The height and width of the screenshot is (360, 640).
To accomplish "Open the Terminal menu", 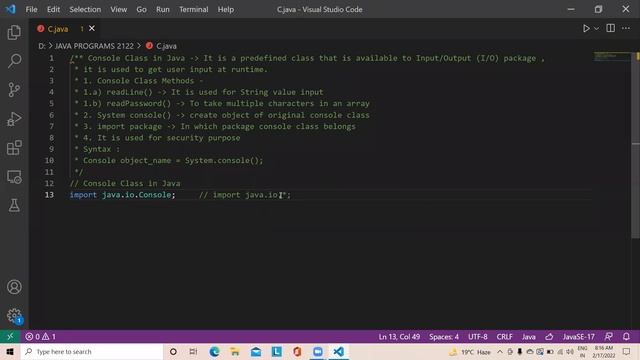I will [193, 9].
